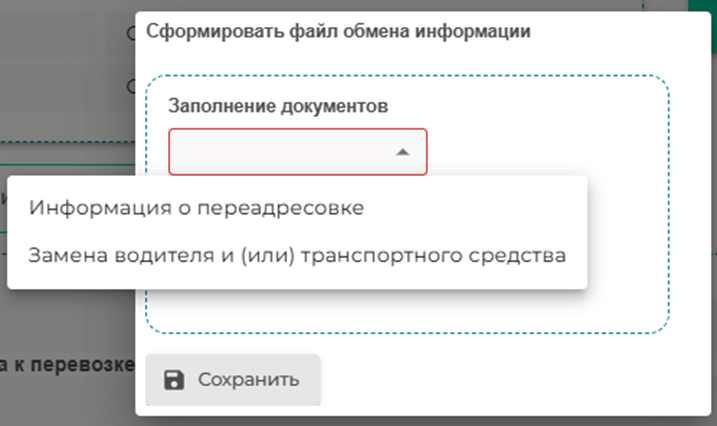Click the empty dialog footer right of 'Сохранить'
This screenshot has width=717, height=426.
click(500, 380)
